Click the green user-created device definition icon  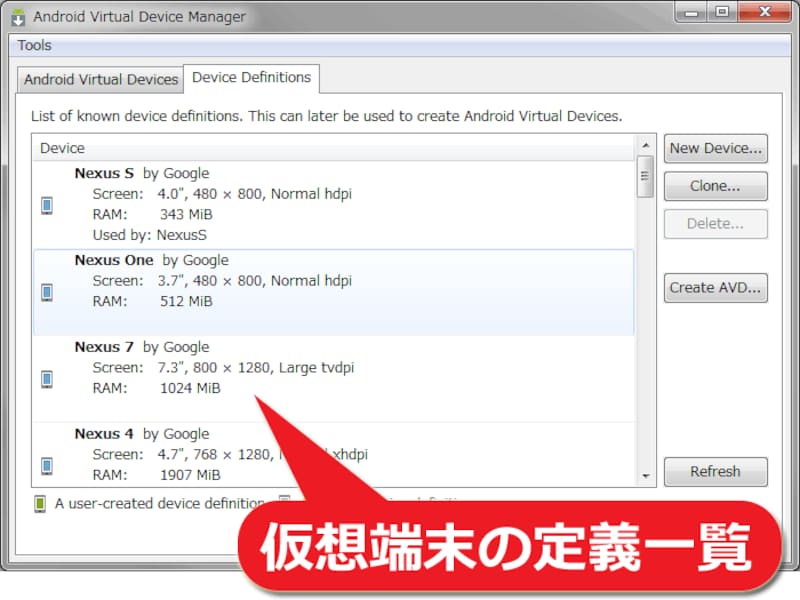(x=40, y=504)
